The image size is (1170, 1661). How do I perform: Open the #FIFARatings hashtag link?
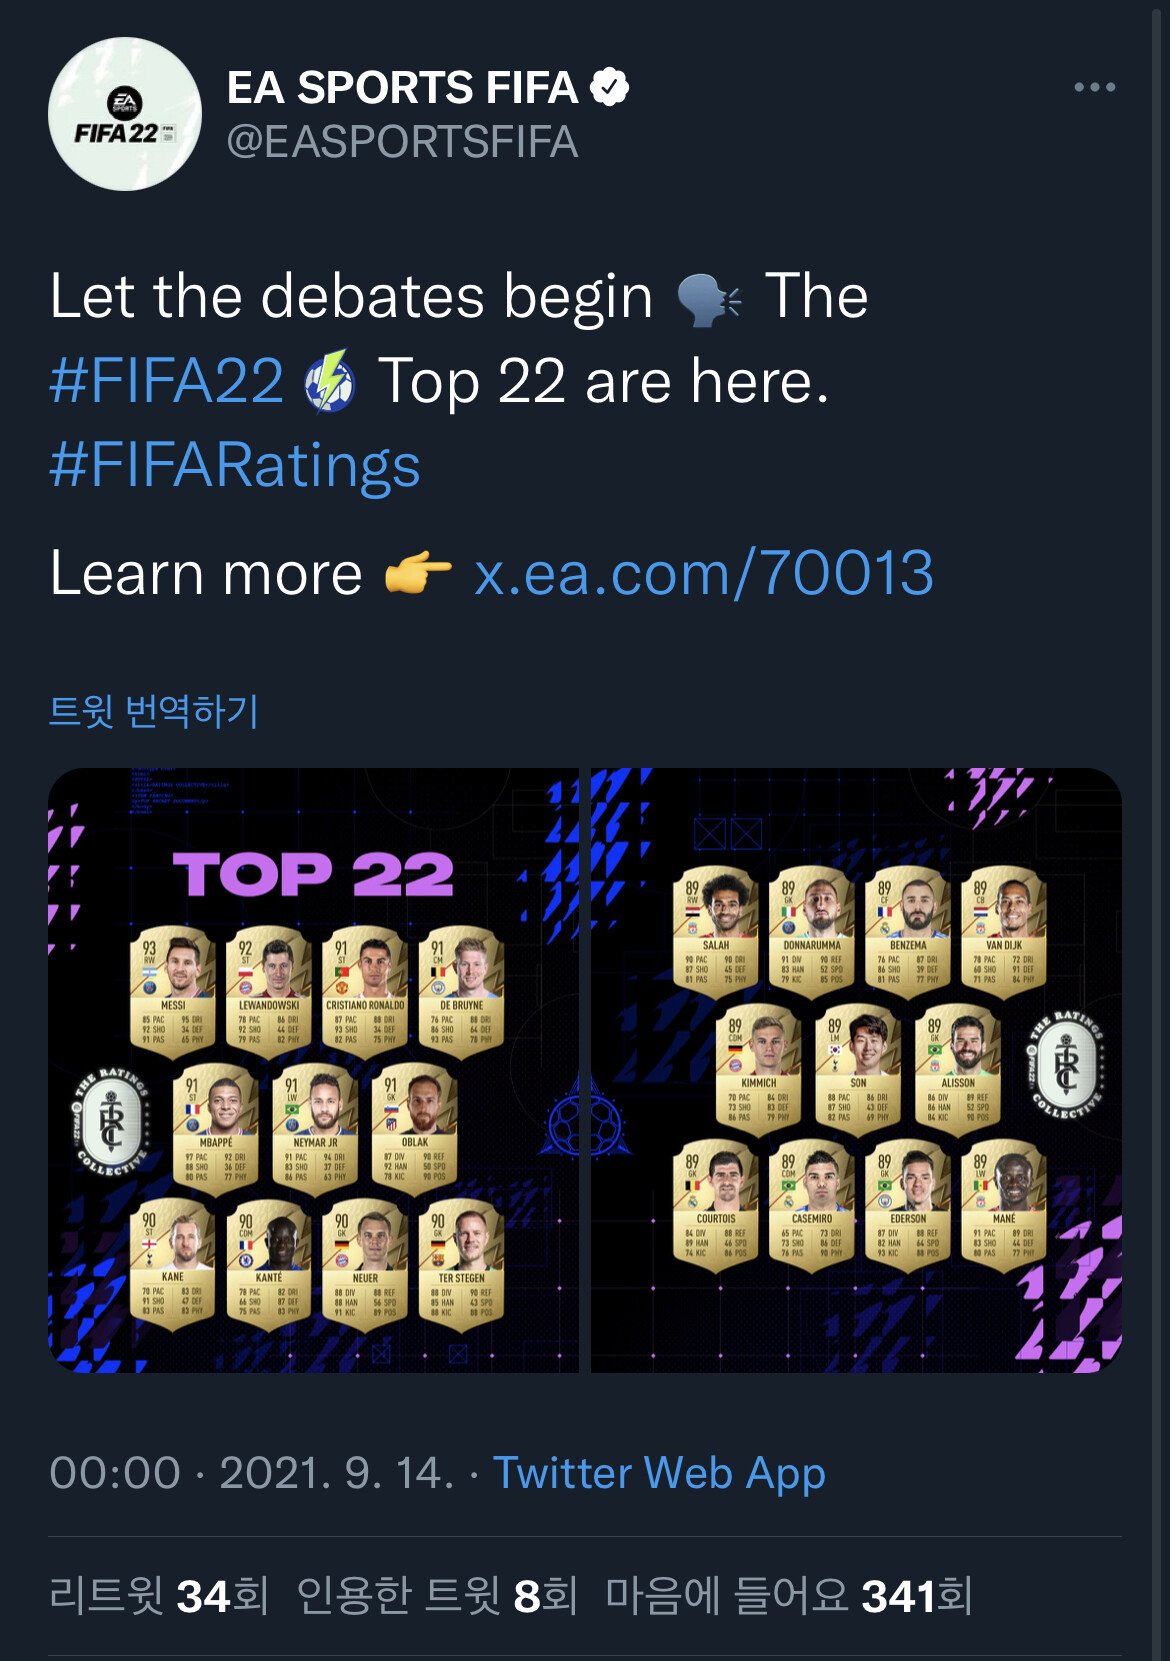click(x=235, y=465)
